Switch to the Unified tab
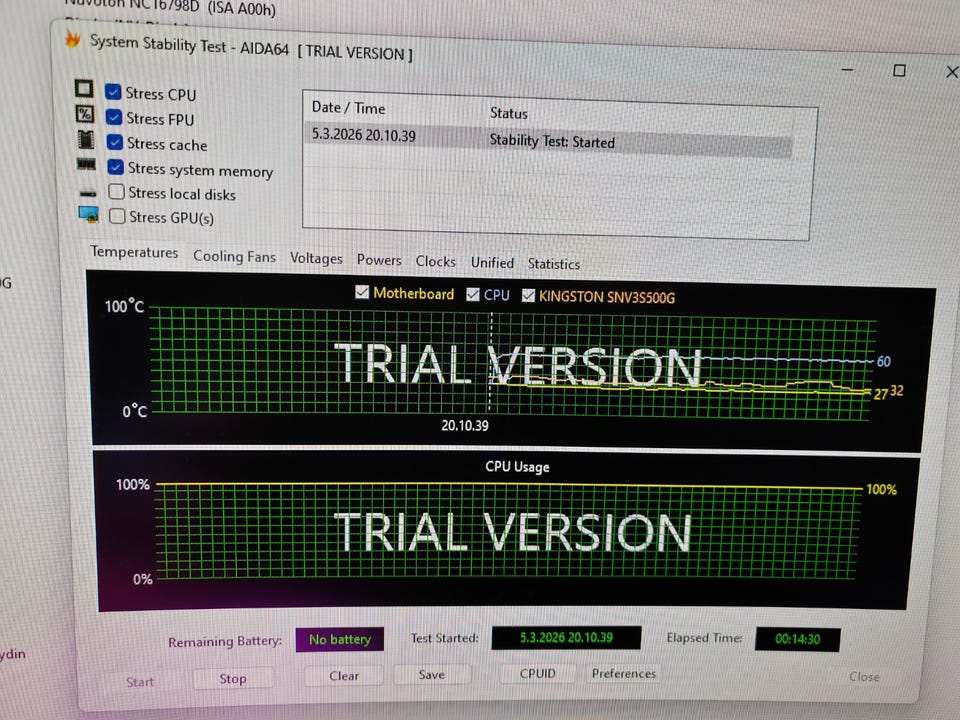Screen dimensions: 960x720 coord(492,263)
